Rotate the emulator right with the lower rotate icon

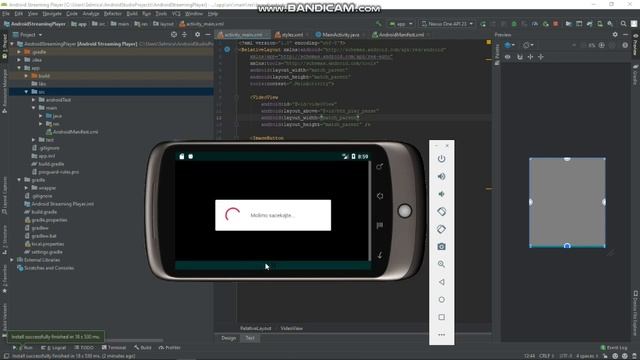[441, 229]
